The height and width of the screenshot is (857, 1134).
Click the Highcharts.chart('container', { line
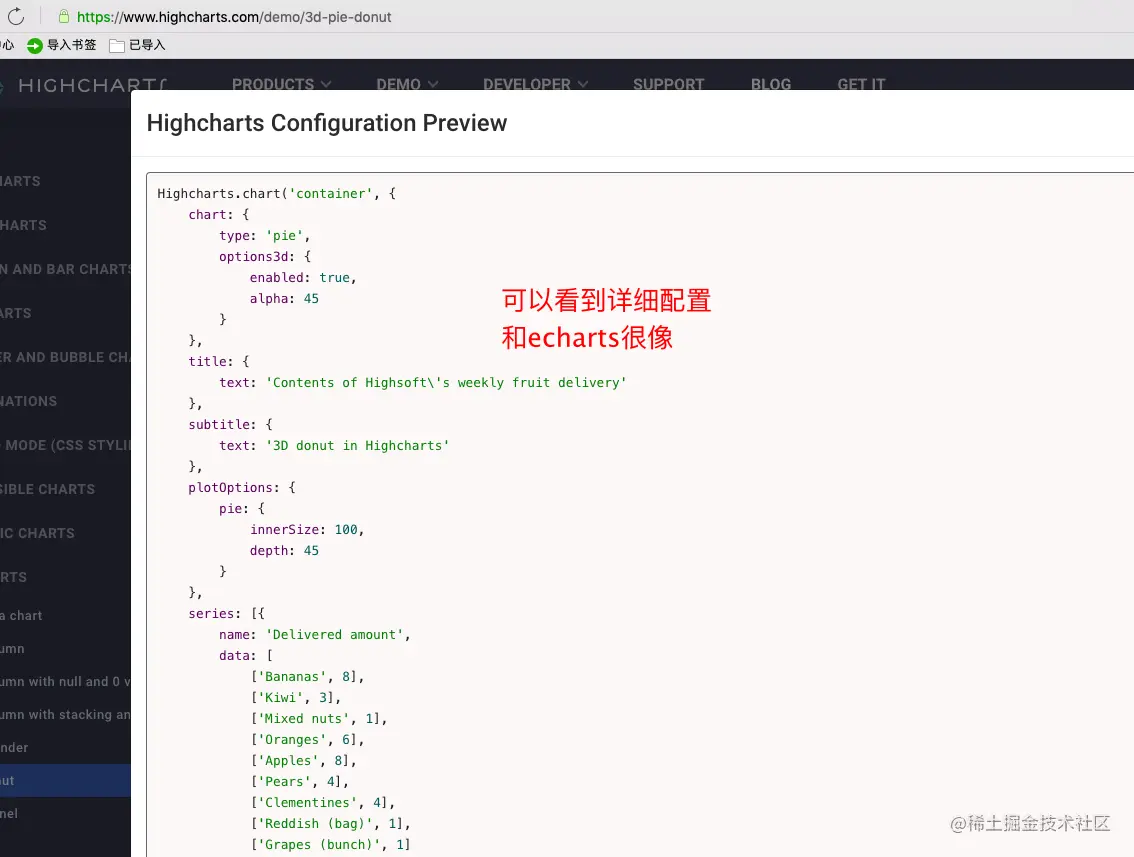[276, 194]
